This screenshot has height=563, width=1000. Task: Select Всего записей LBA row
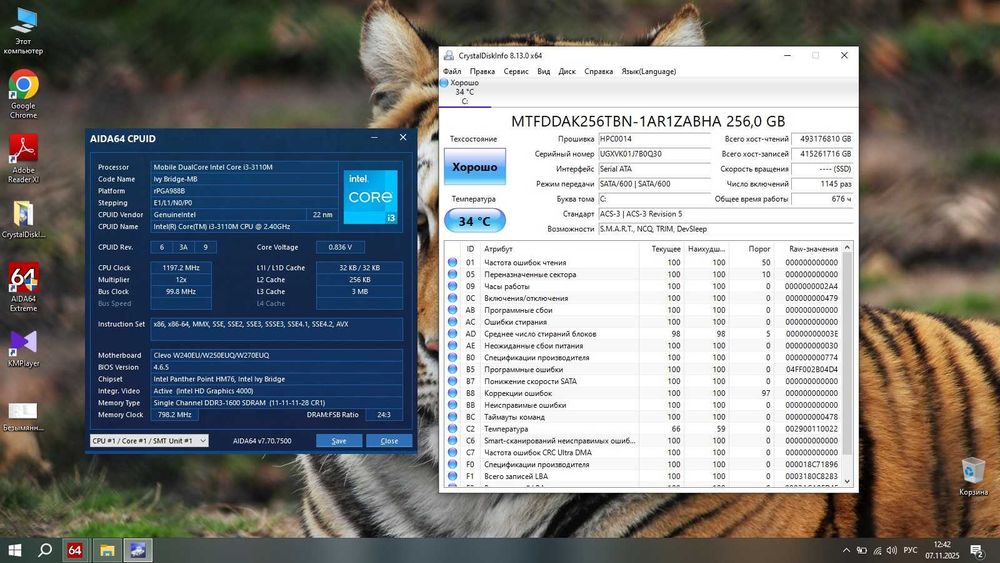coord(643,476)
